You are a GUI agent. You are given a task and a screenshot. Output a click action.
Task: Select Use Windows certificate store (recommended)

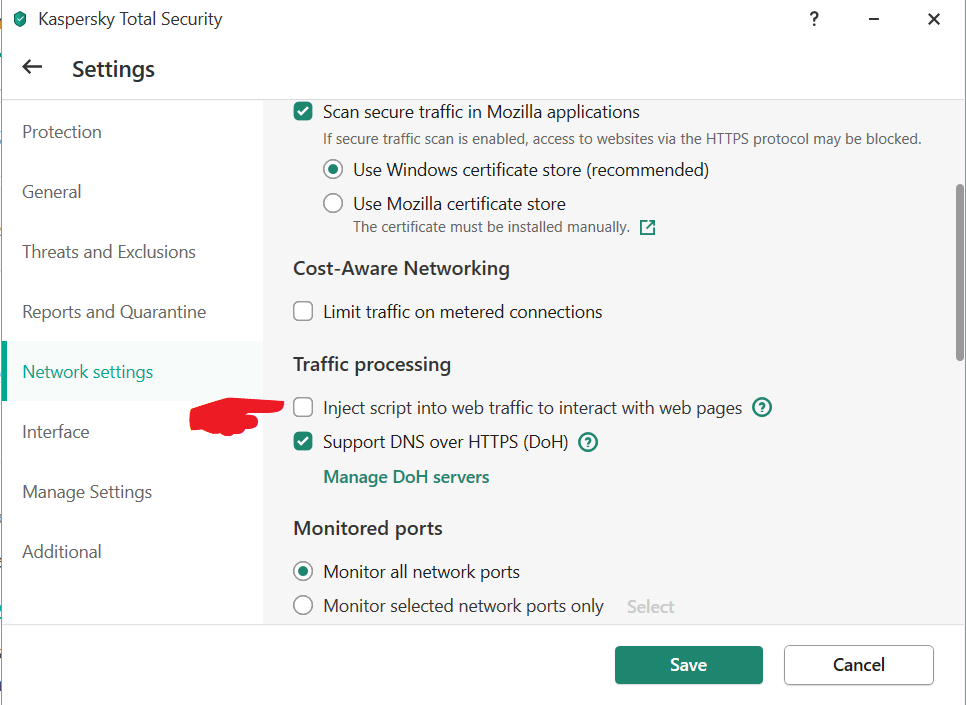(333, 169)
